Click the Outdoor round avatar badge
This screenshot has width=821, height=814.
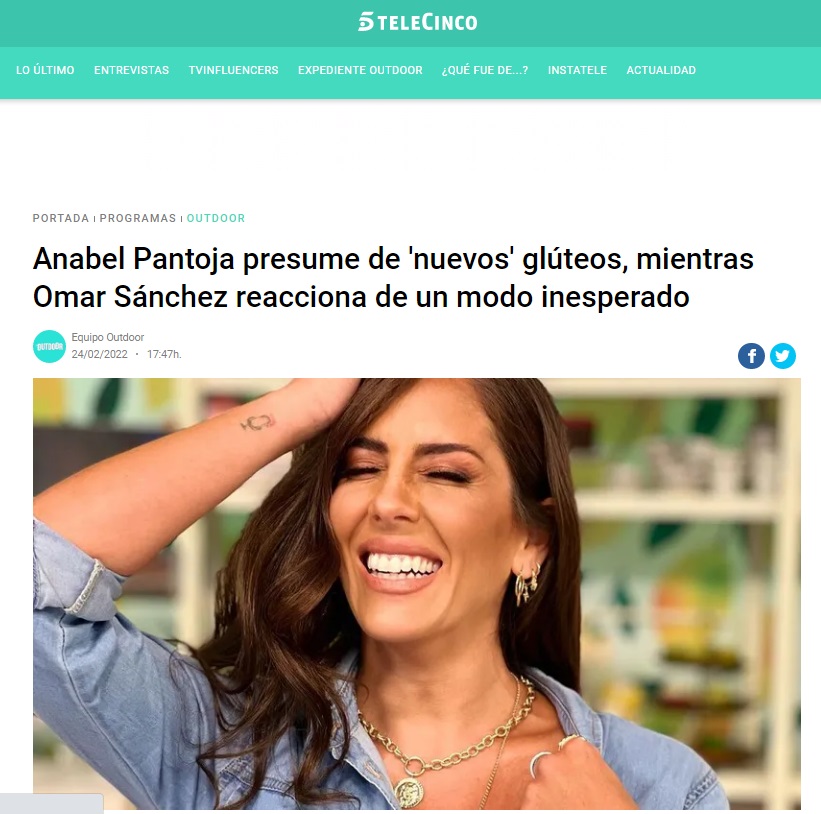(x=49, y=346)
